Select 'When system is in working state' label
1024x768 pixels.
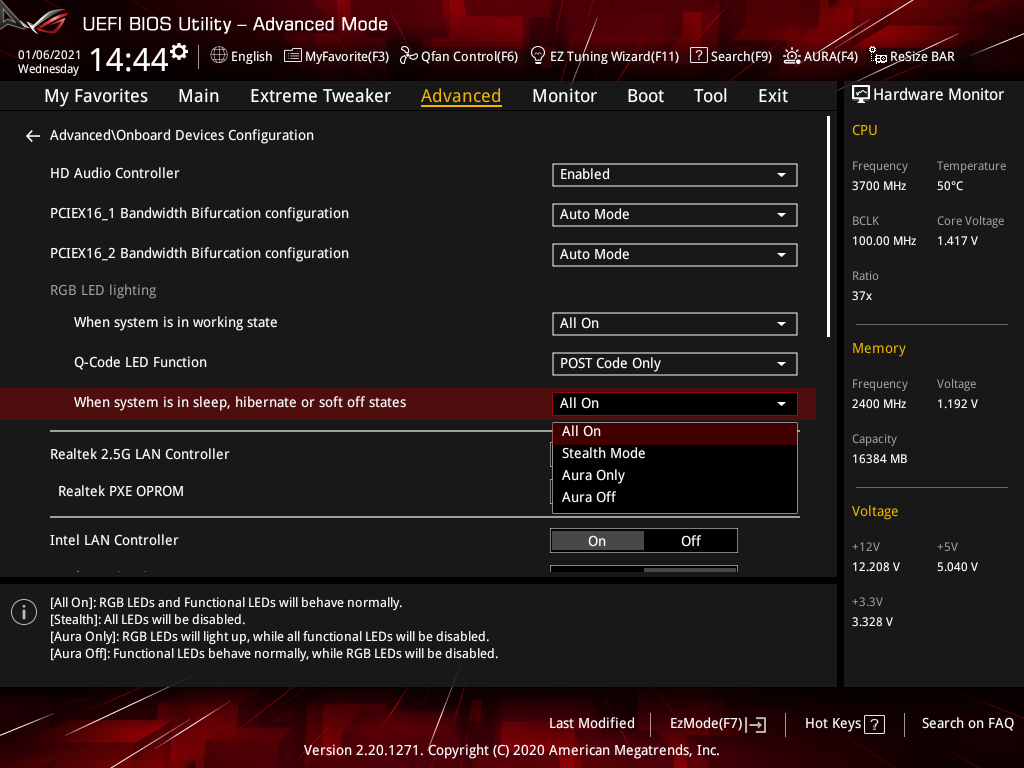pyautogui.click(x=176, y=323)
